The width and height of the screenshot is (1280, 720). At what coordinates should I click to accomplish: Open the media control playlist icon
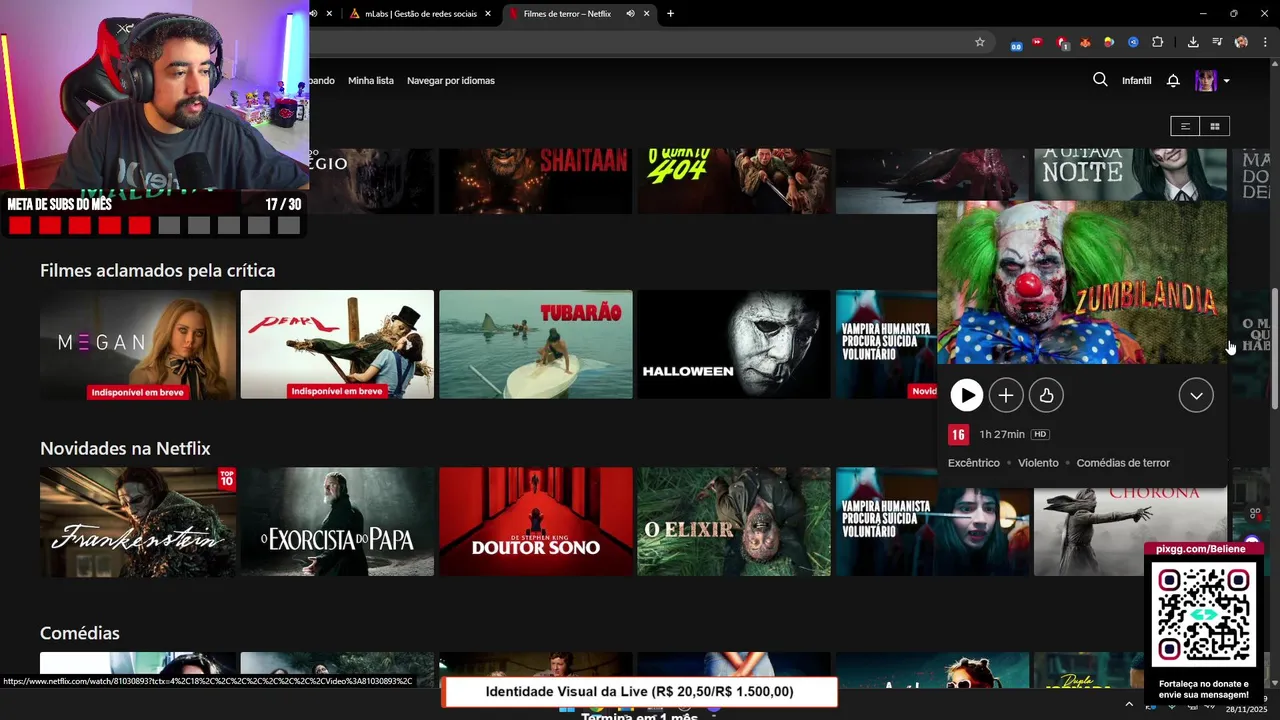pos(1217,42)
